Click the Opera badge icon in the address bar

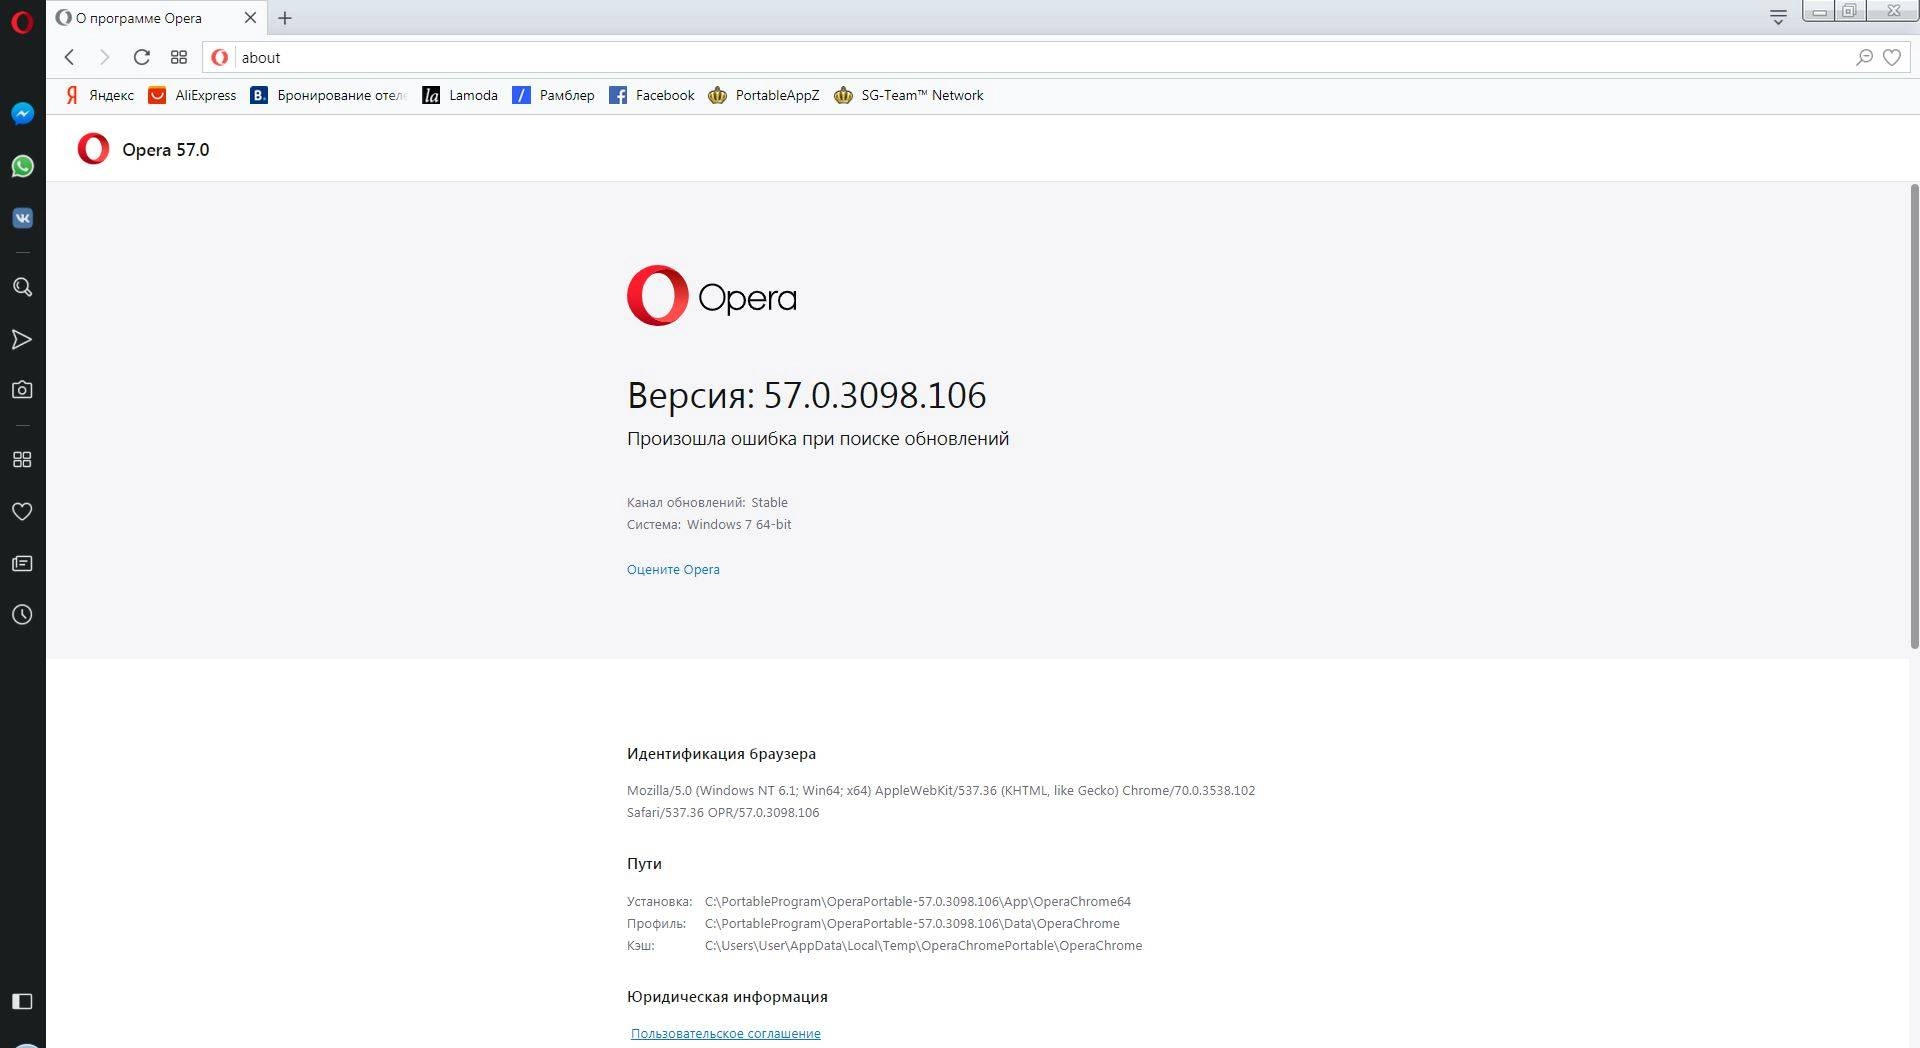[x=220, y=58]
